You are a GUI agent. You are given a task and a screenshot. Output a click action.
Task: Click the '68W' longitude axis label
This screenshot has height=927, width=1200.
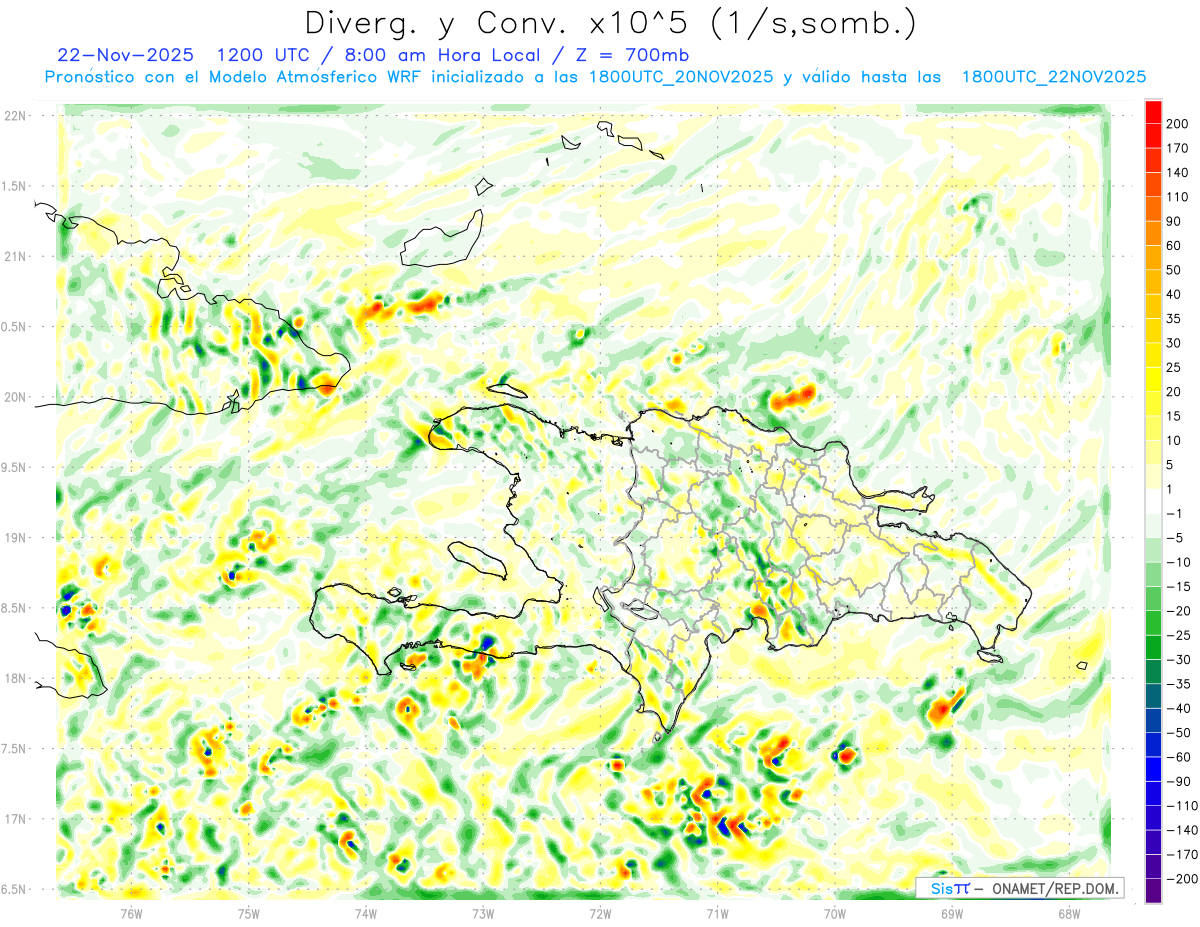pyautogui.click(x=1069, y=913)
